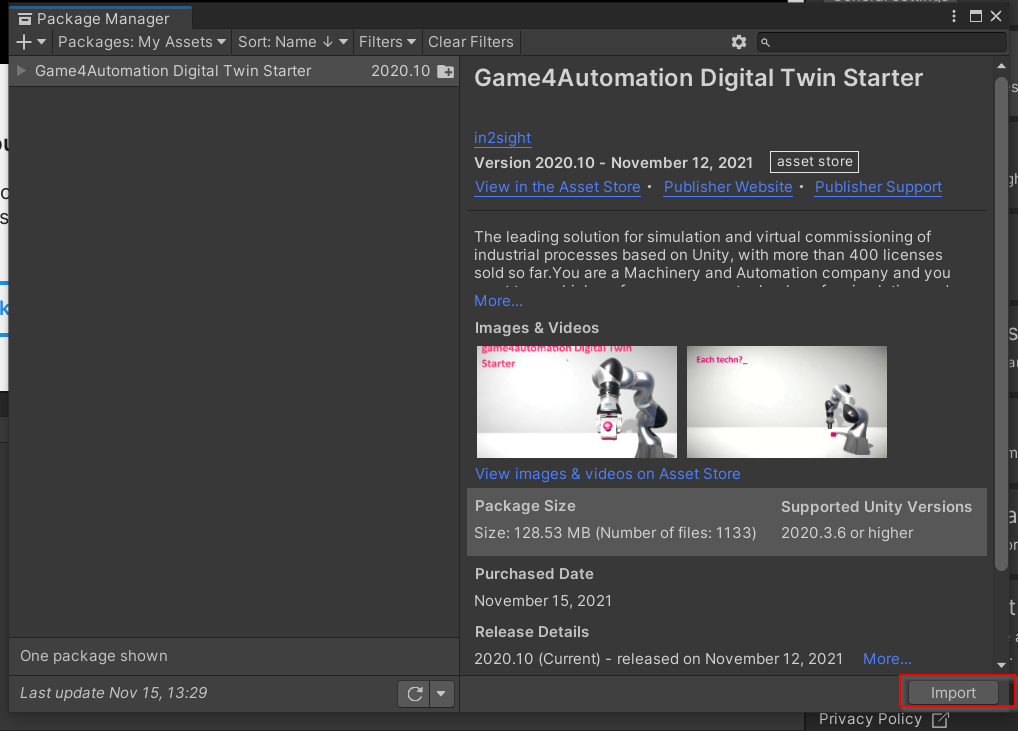Click the refresh icon beside last update
The width and height of the screenshot is (1018, 731).
415,694
